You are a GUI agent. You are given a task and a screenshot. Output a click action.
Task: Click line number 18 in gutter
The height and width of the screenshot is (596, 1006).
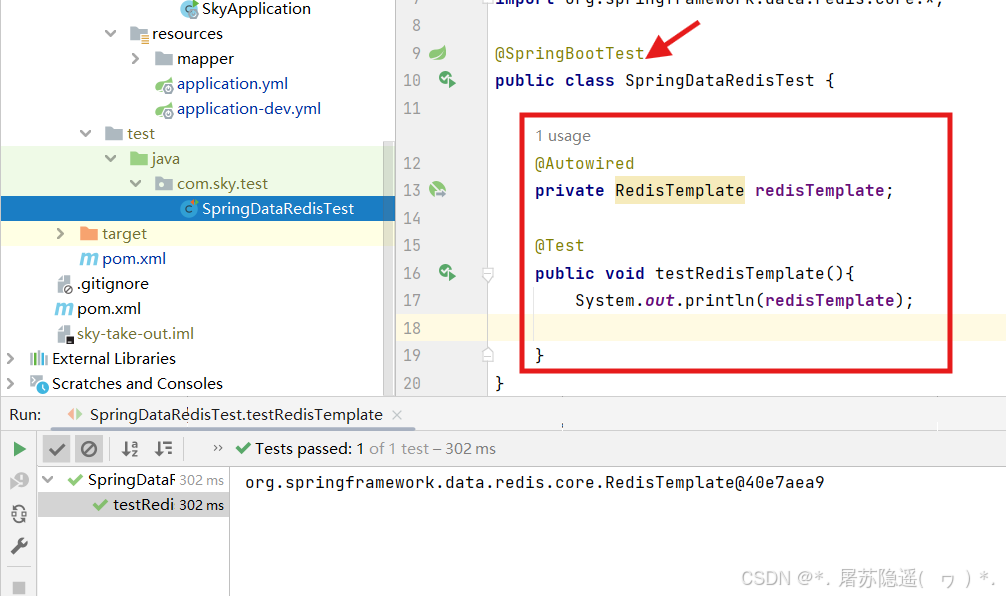pos(412,328)
